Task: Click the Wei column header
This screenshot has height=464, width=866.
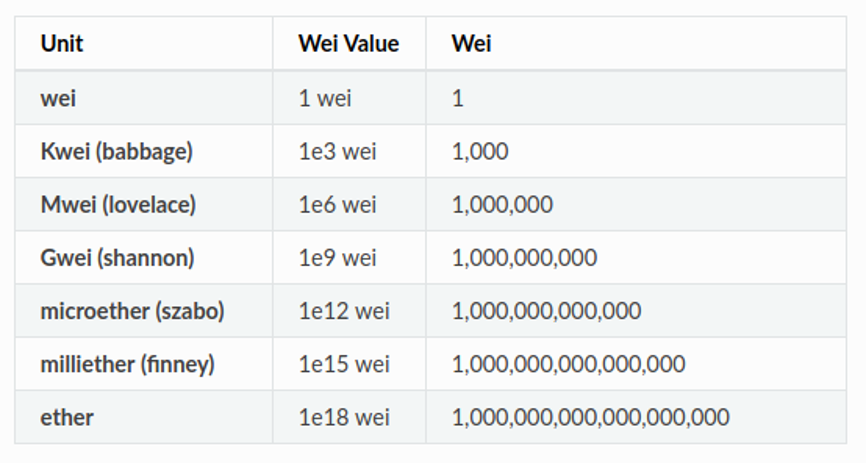Action: [471, 44]
